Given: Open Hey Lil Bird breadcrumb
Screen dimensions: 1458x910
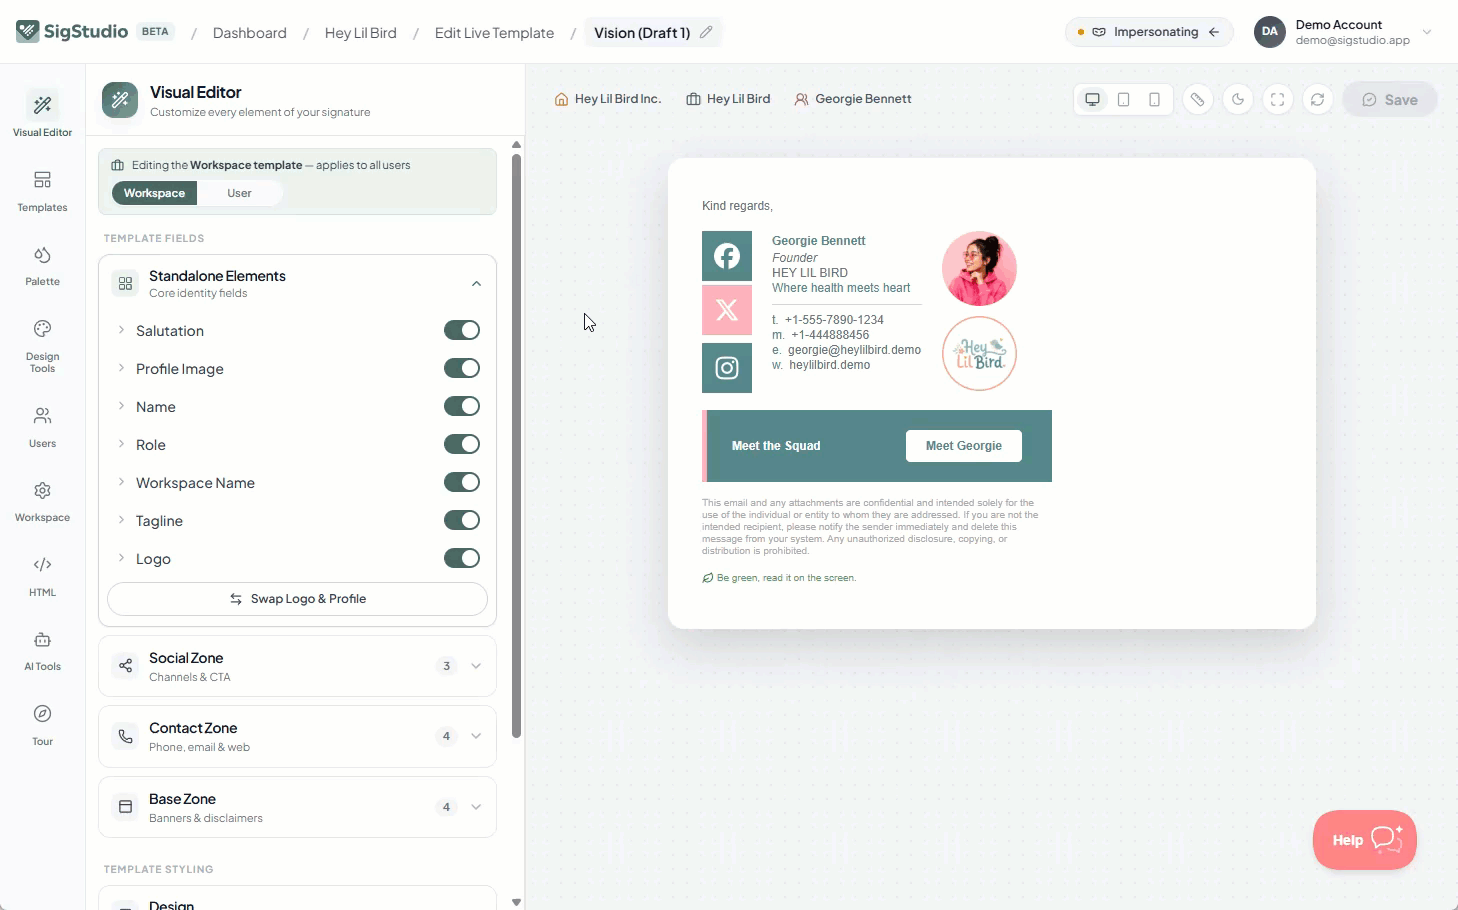Looking at the screenshot, I should [x=361, y=33].
